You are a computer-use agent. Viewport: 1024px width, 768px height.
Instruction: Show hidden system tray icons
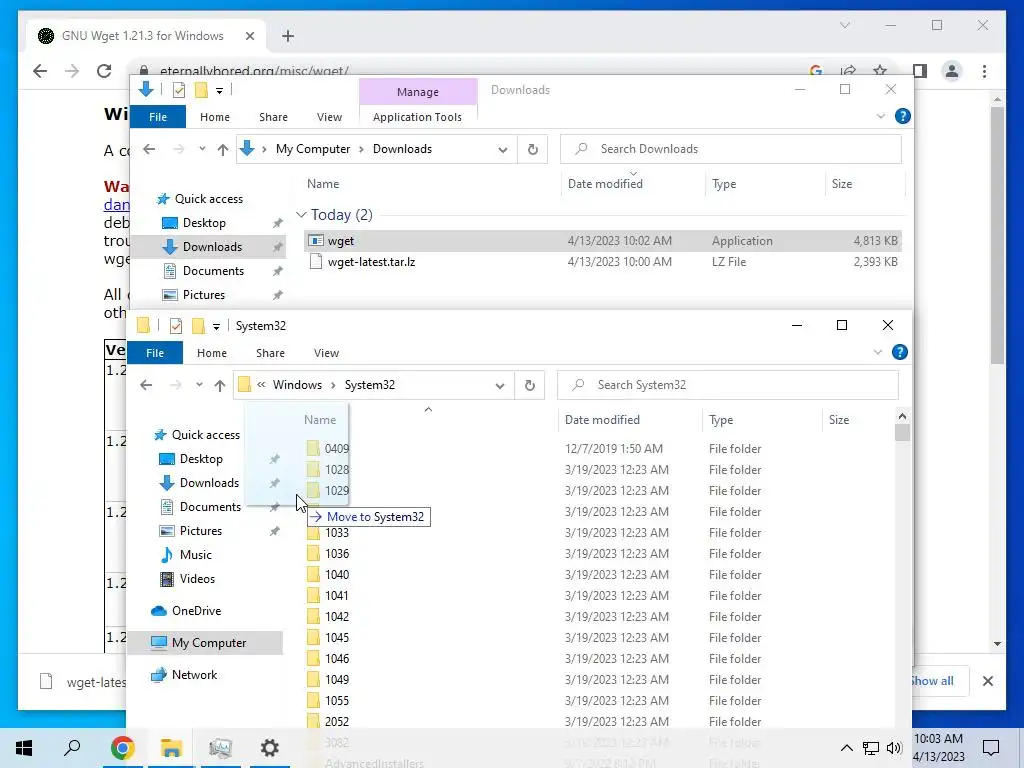[846, 748]
